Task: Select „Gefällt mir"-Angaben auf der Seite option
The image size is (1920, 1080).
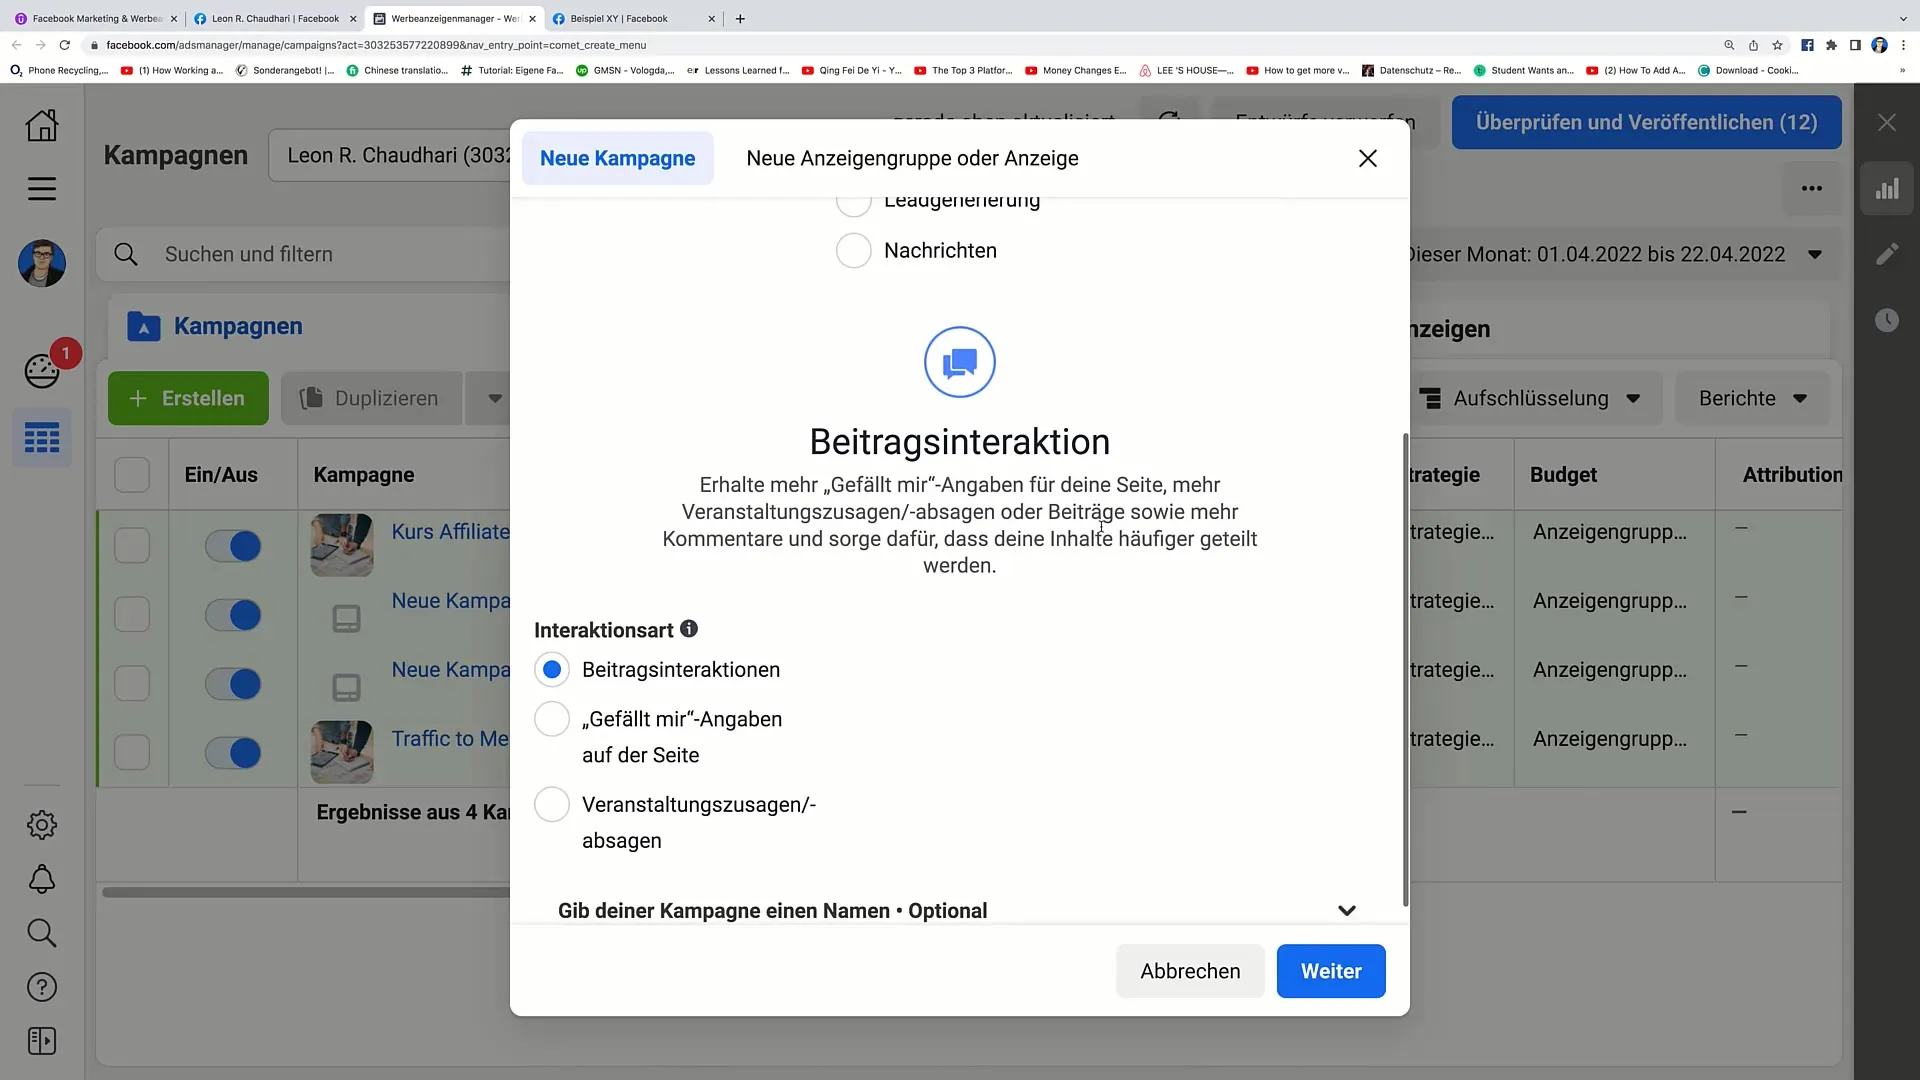Action: [552, 719]
